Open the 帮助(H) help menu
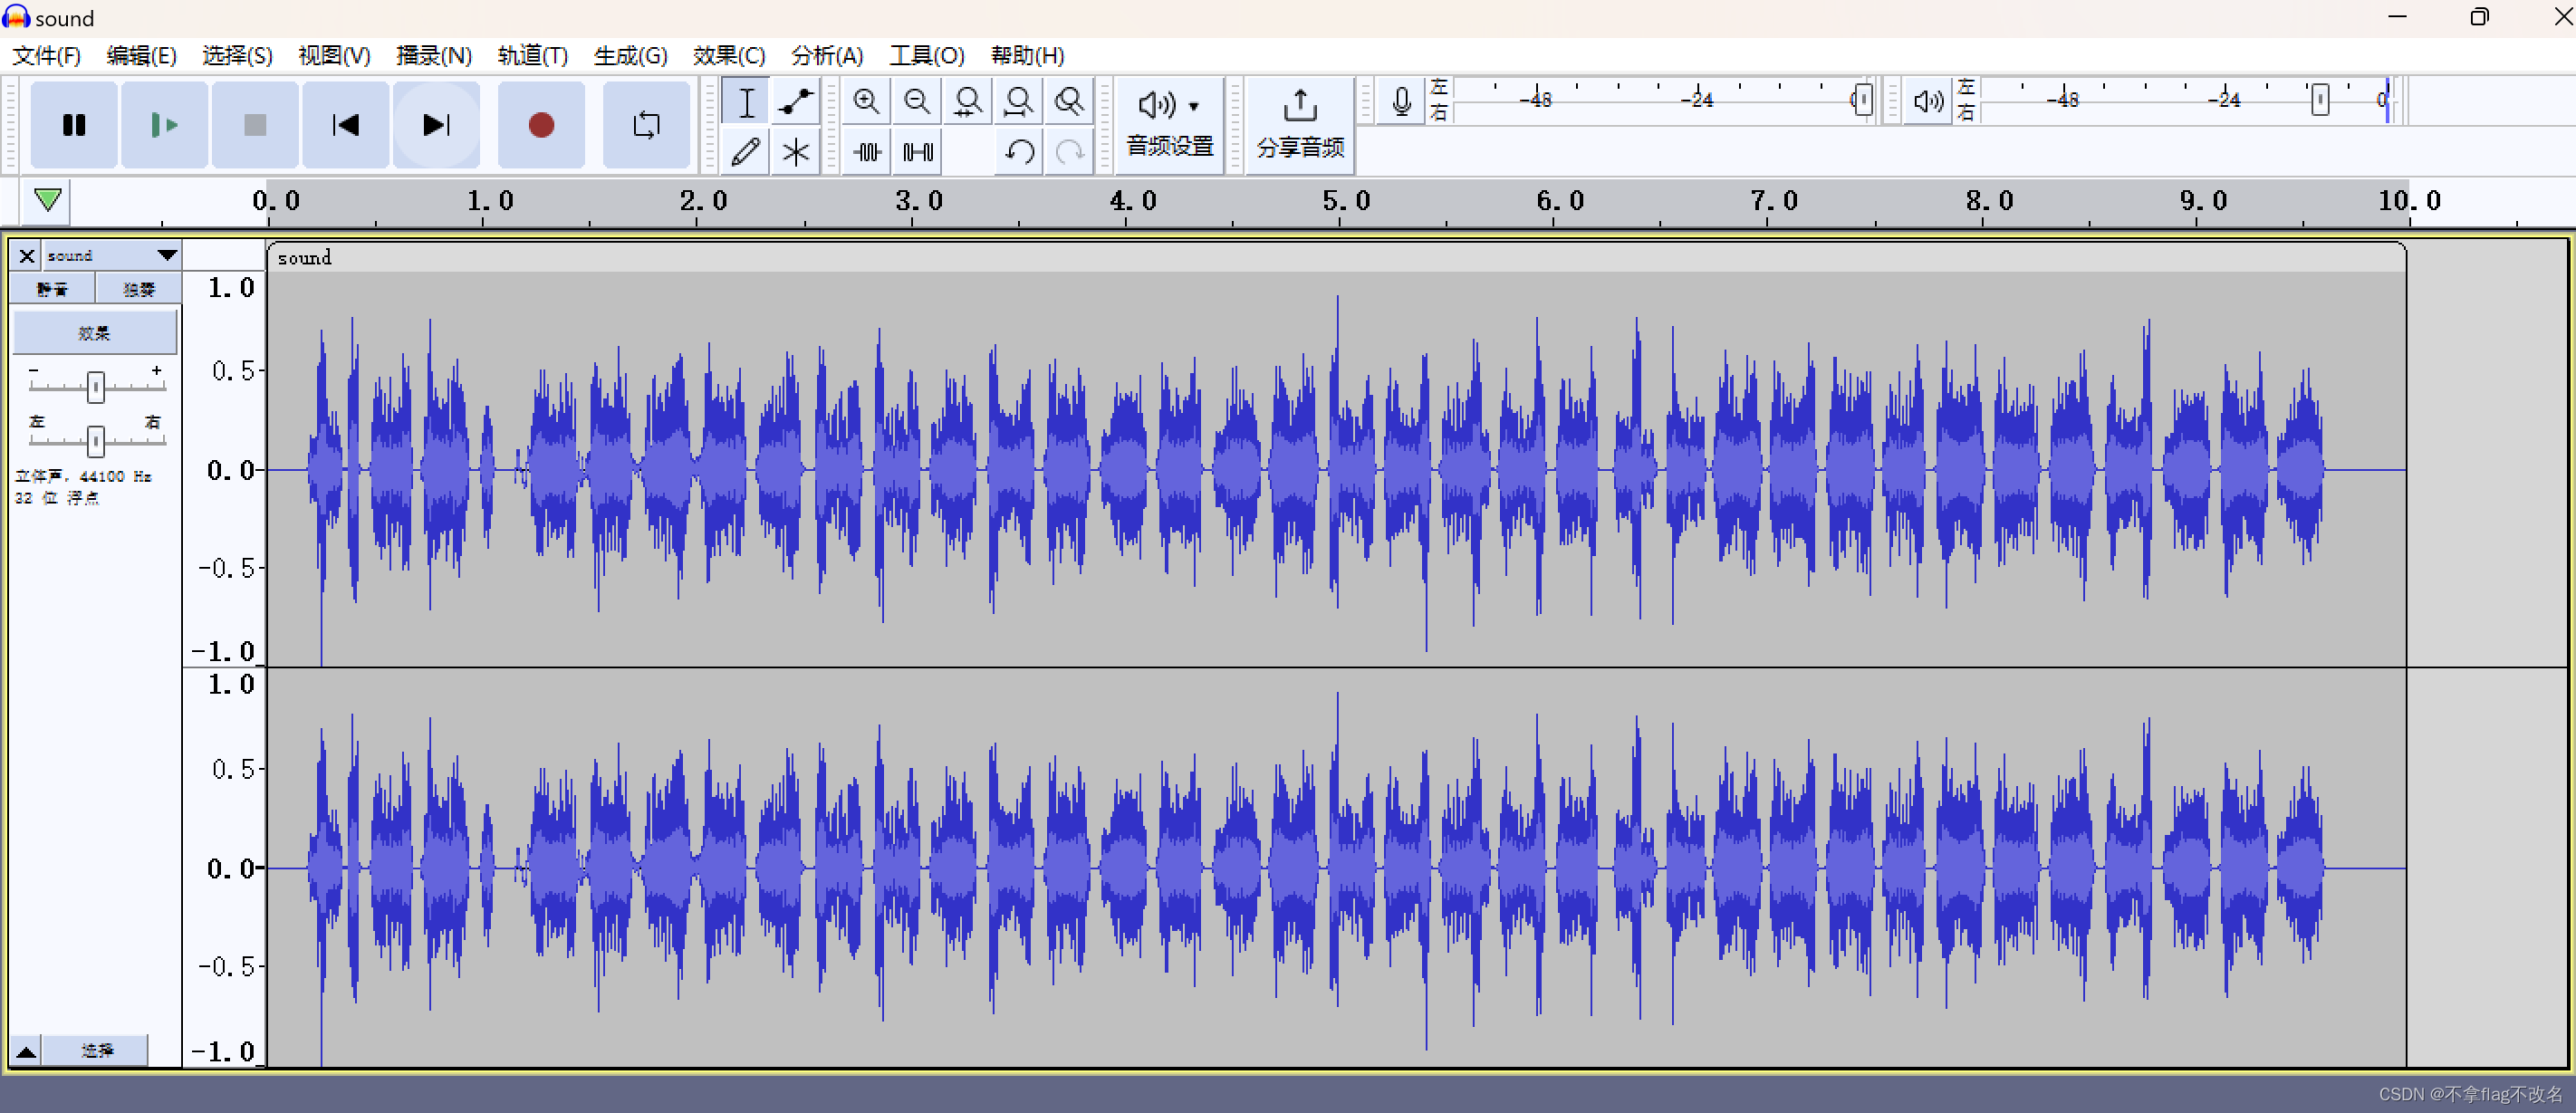2576x1113 pixels. pyautogui.click(x=1027, y=56)
